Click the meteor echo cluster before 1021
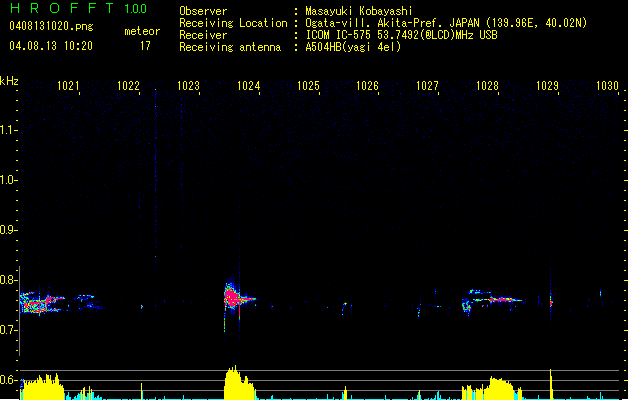 pyautogui.click(x=42, y=303)
